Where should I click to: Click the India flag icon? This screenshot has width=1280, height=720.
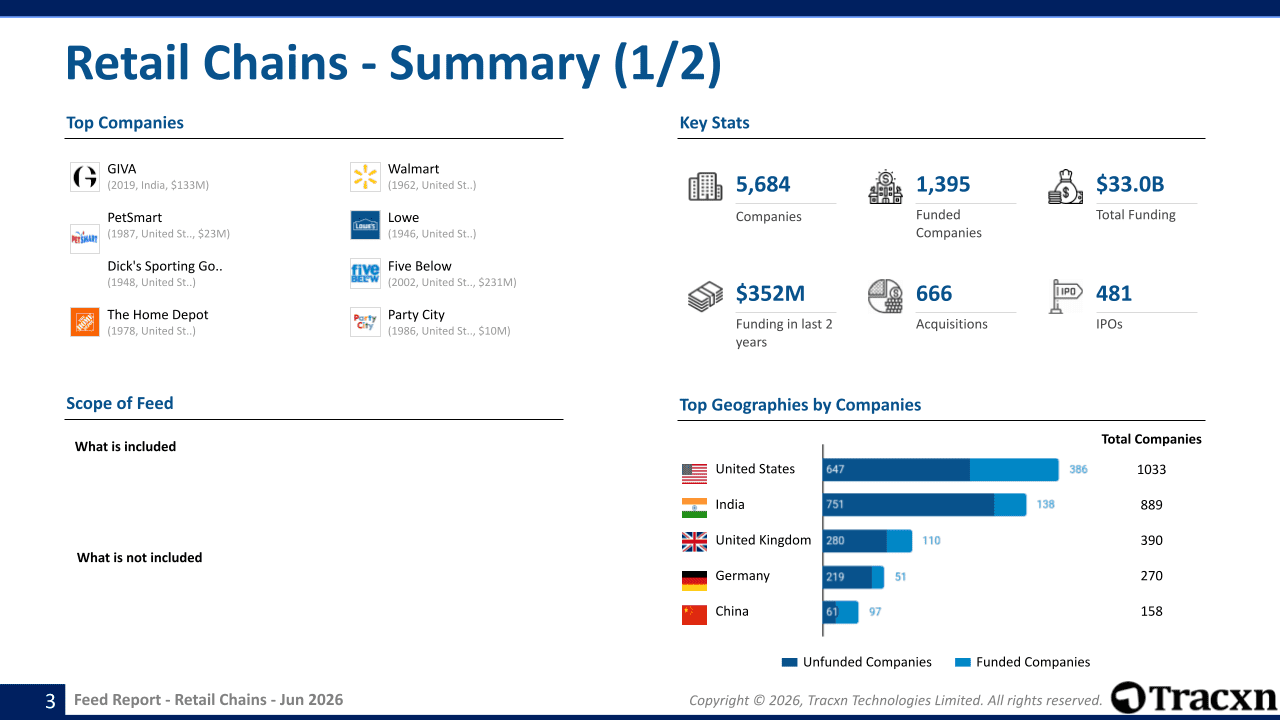pos(694,507)
